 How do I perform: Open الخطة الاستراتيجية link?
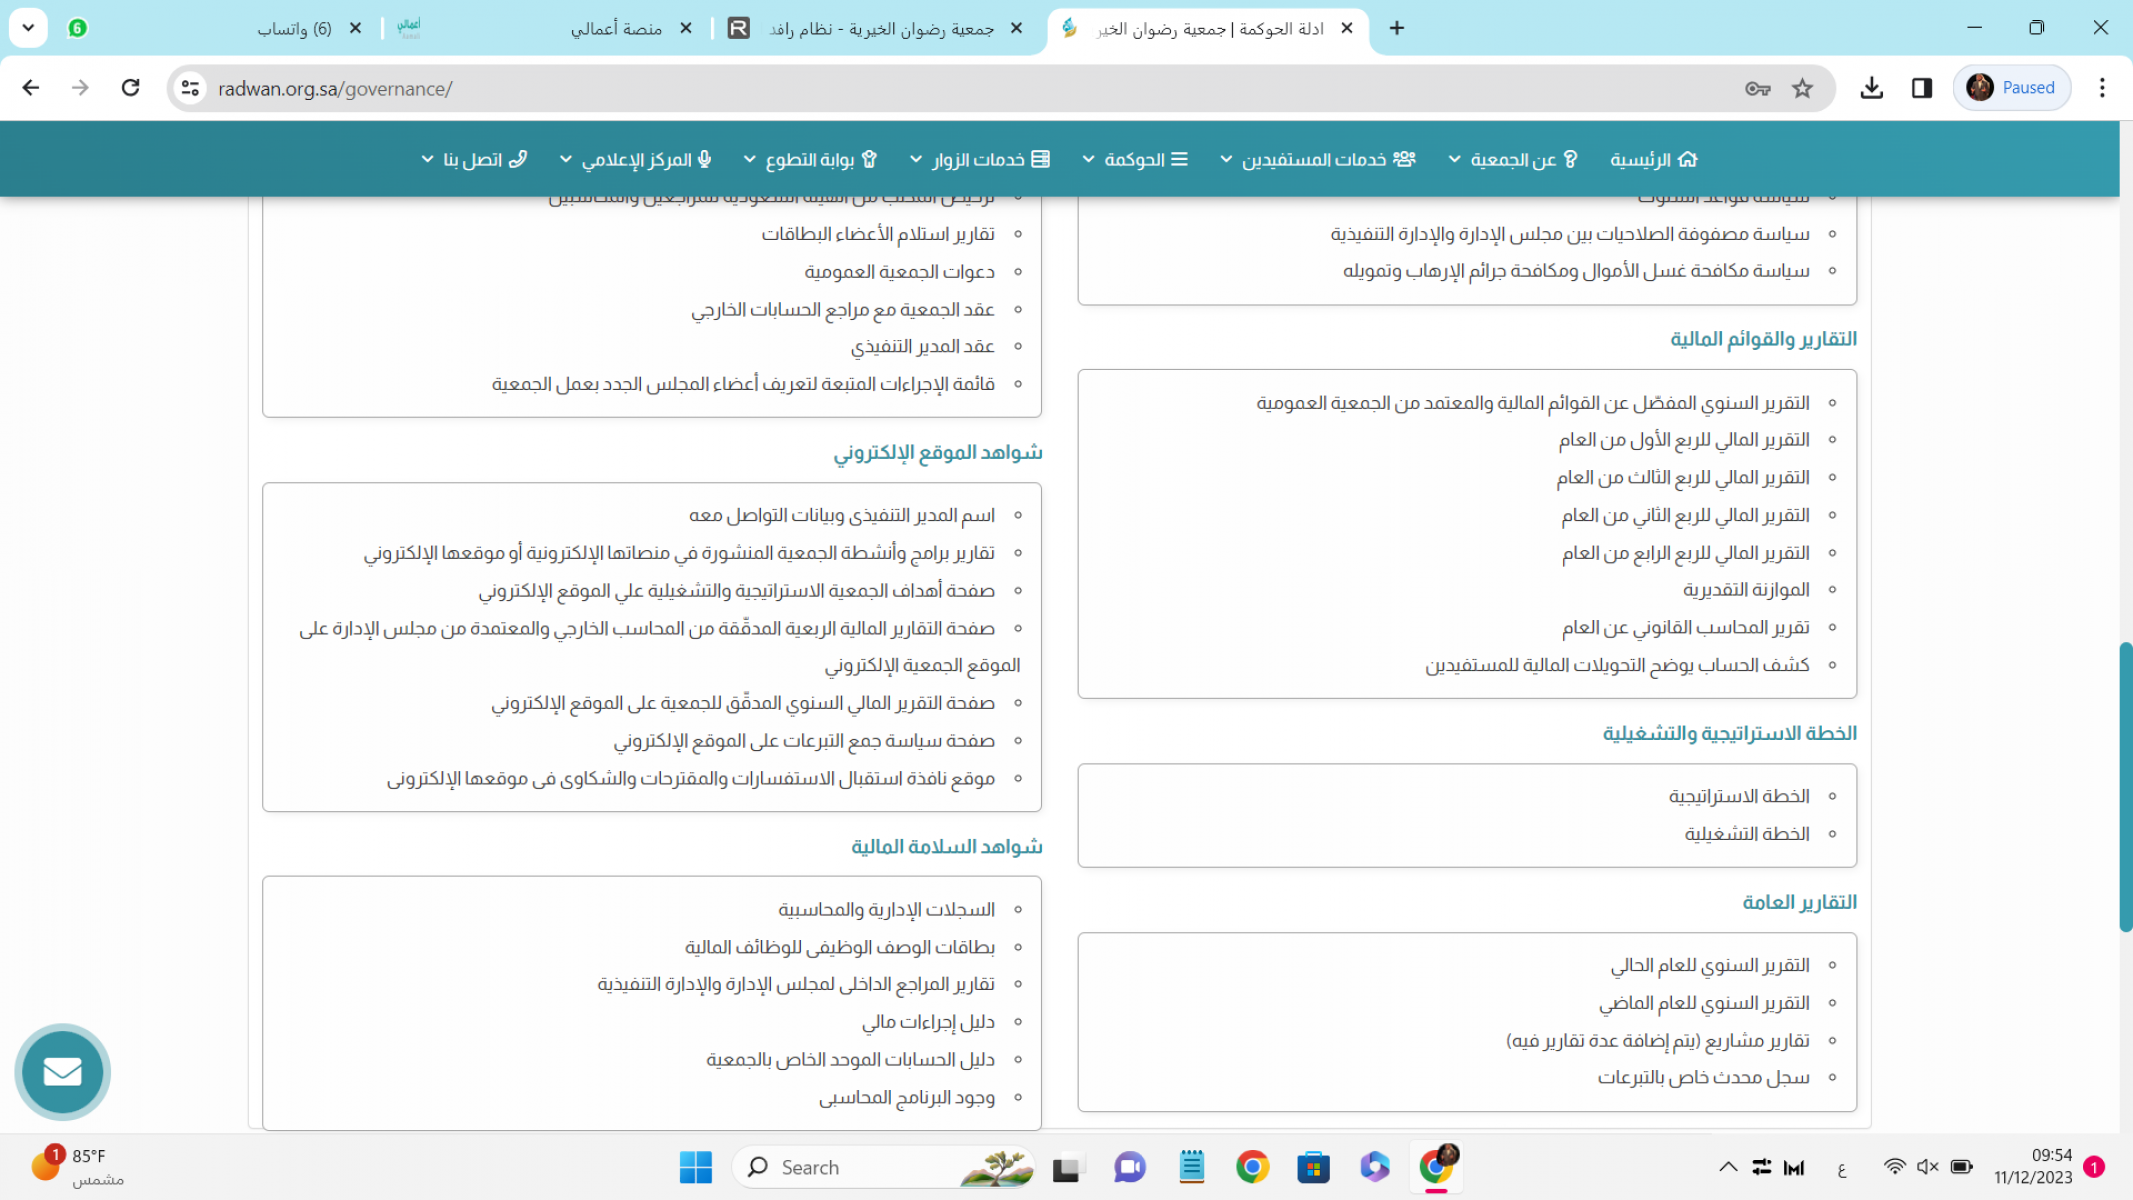[x=1739, y=796]
